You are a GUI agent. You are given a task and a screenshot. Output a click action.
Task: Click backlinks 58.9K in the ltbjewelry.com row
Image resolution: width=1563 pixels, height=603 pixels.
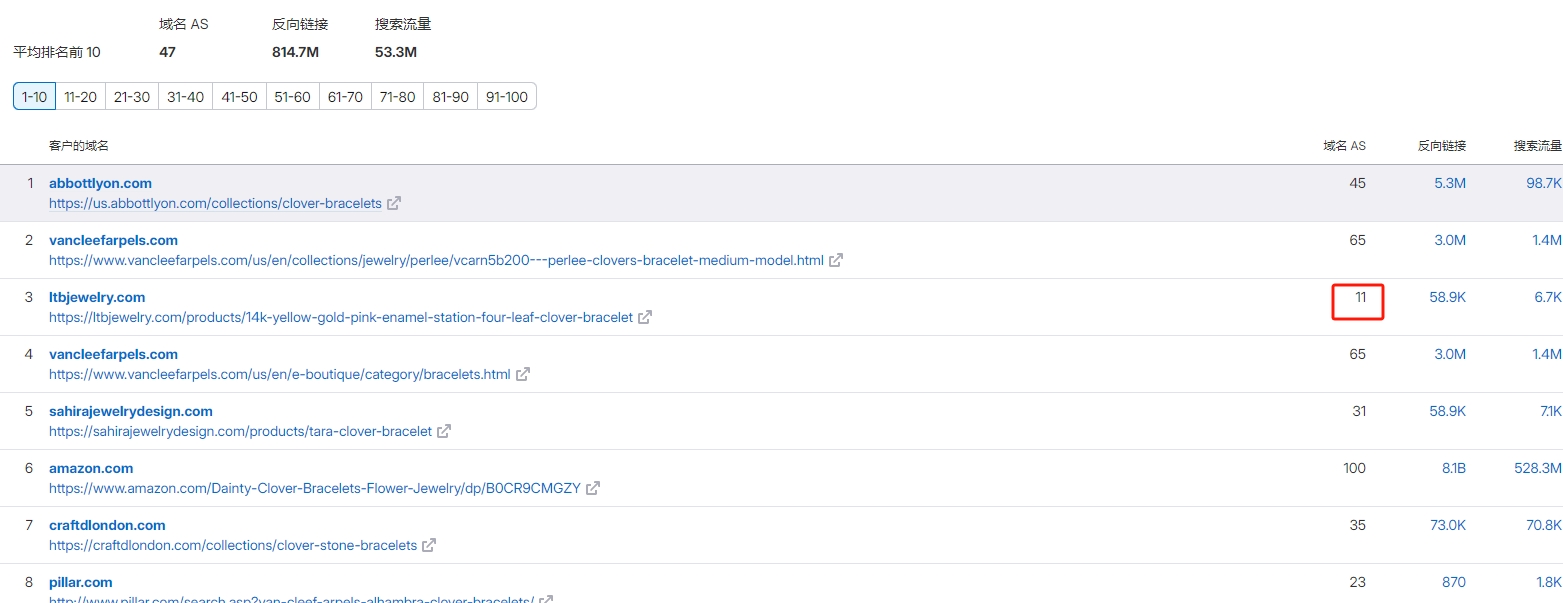click(1448, 297)
